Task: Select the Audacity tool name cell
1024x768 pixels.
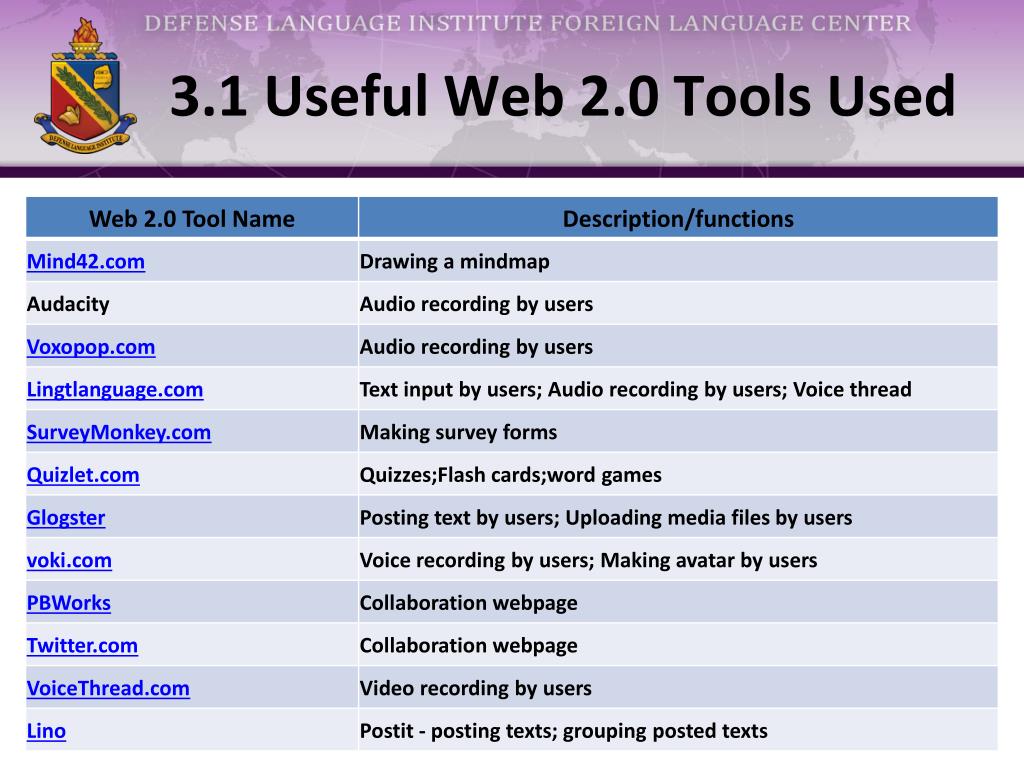Action: [x=192, y=304]
